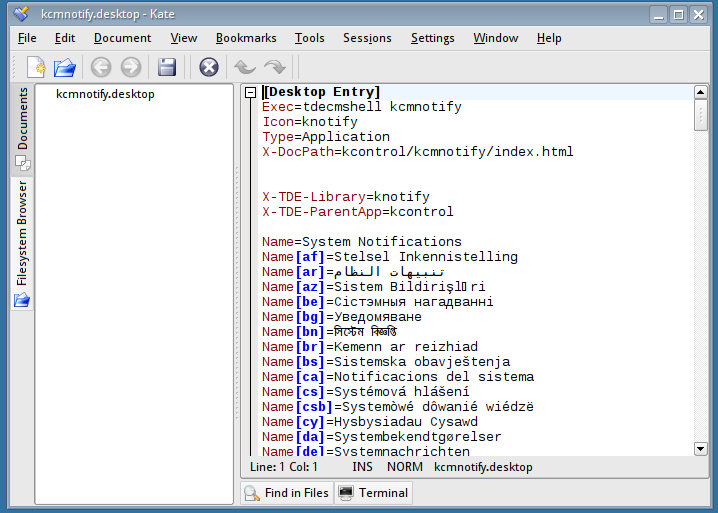This screenshot has width=718, height=513.
Task: Click the X-DocPath line
Action: tap(418, 152)
